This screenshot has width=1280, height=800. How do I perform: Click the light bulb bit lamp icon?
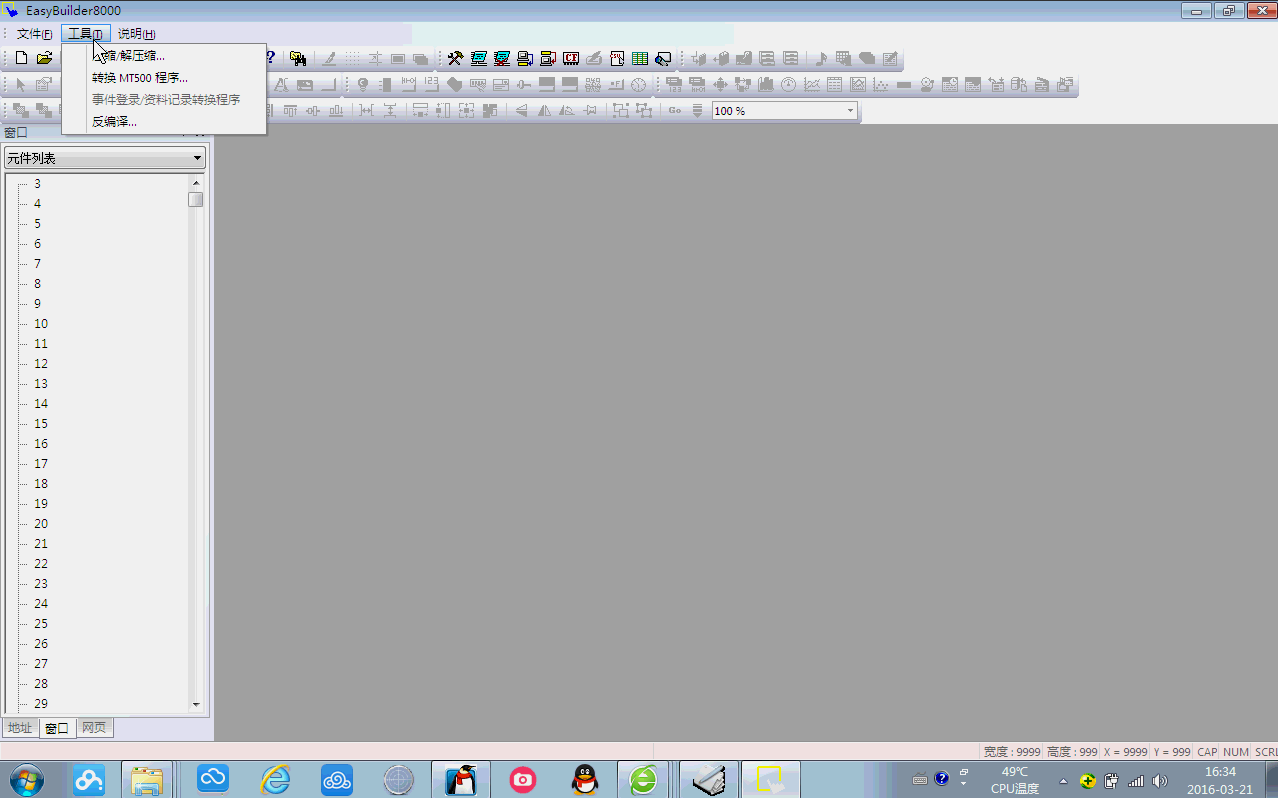point(362,85)
